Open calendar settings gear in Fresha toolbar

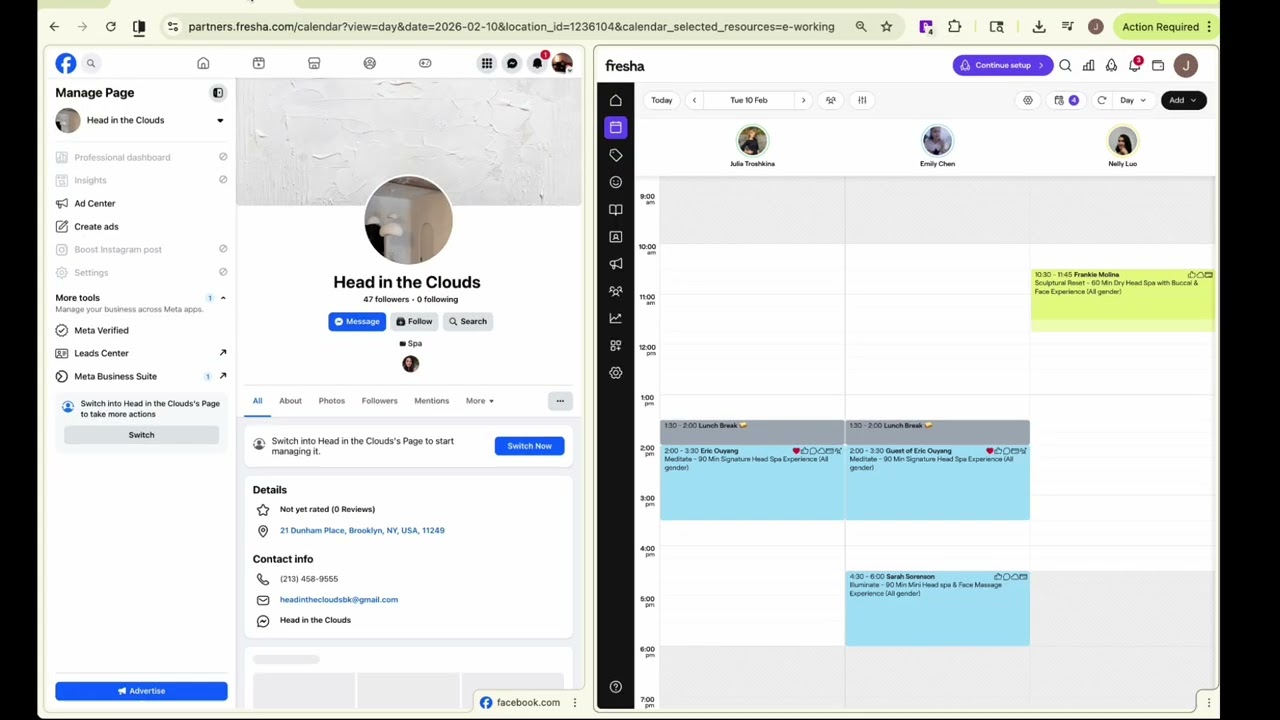tap(1028, 100)
